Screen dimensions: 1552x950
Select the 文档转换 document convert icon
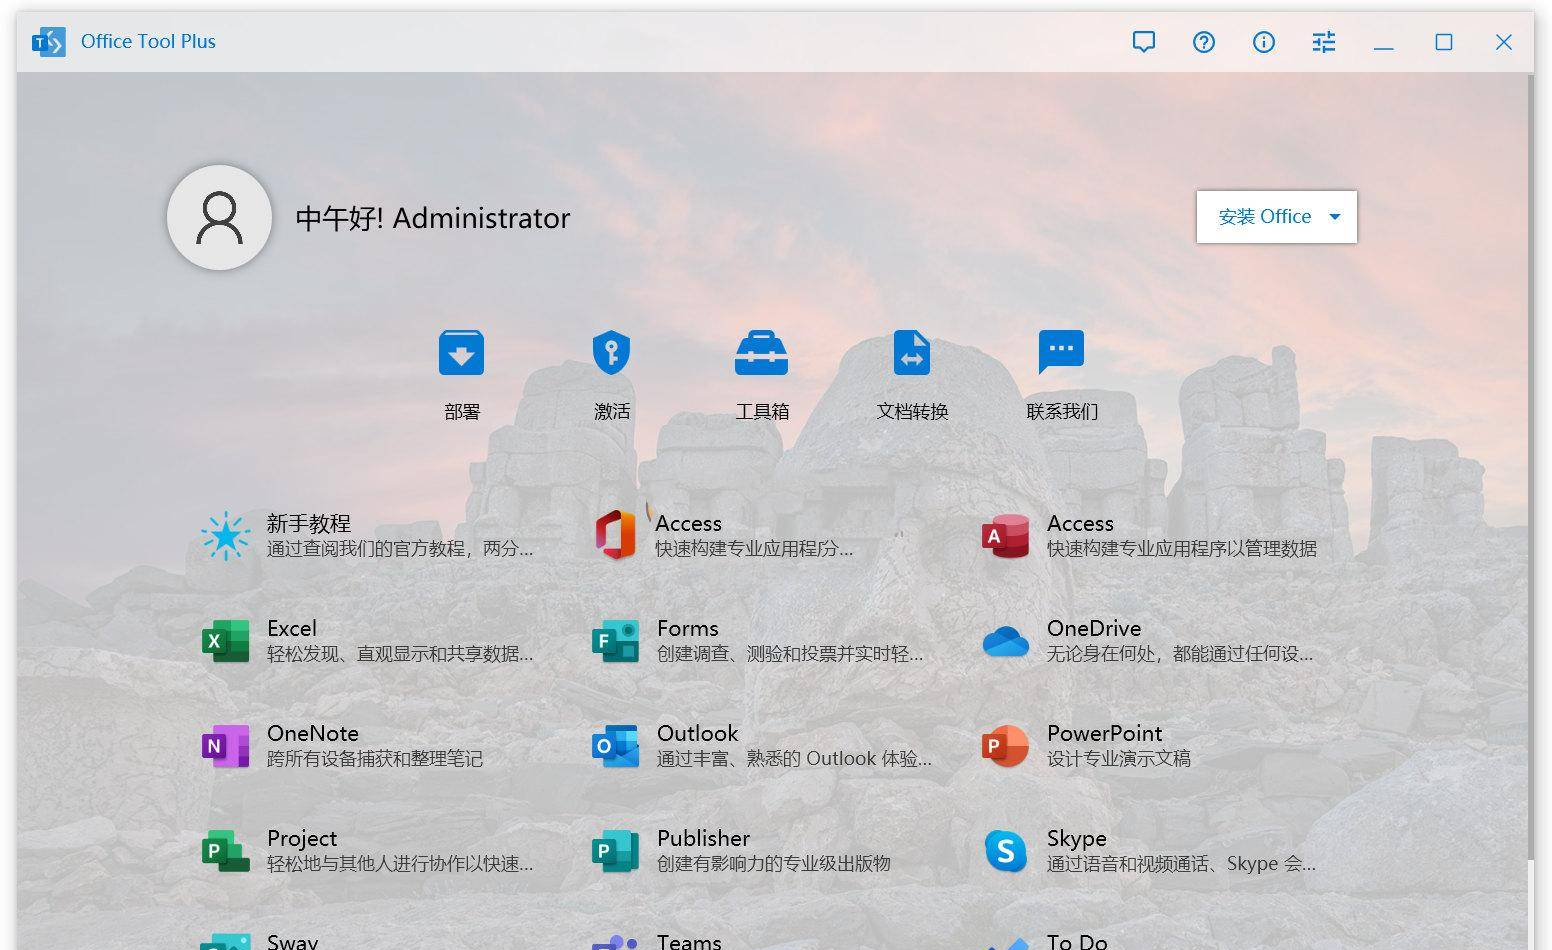[x=911, y=354]
